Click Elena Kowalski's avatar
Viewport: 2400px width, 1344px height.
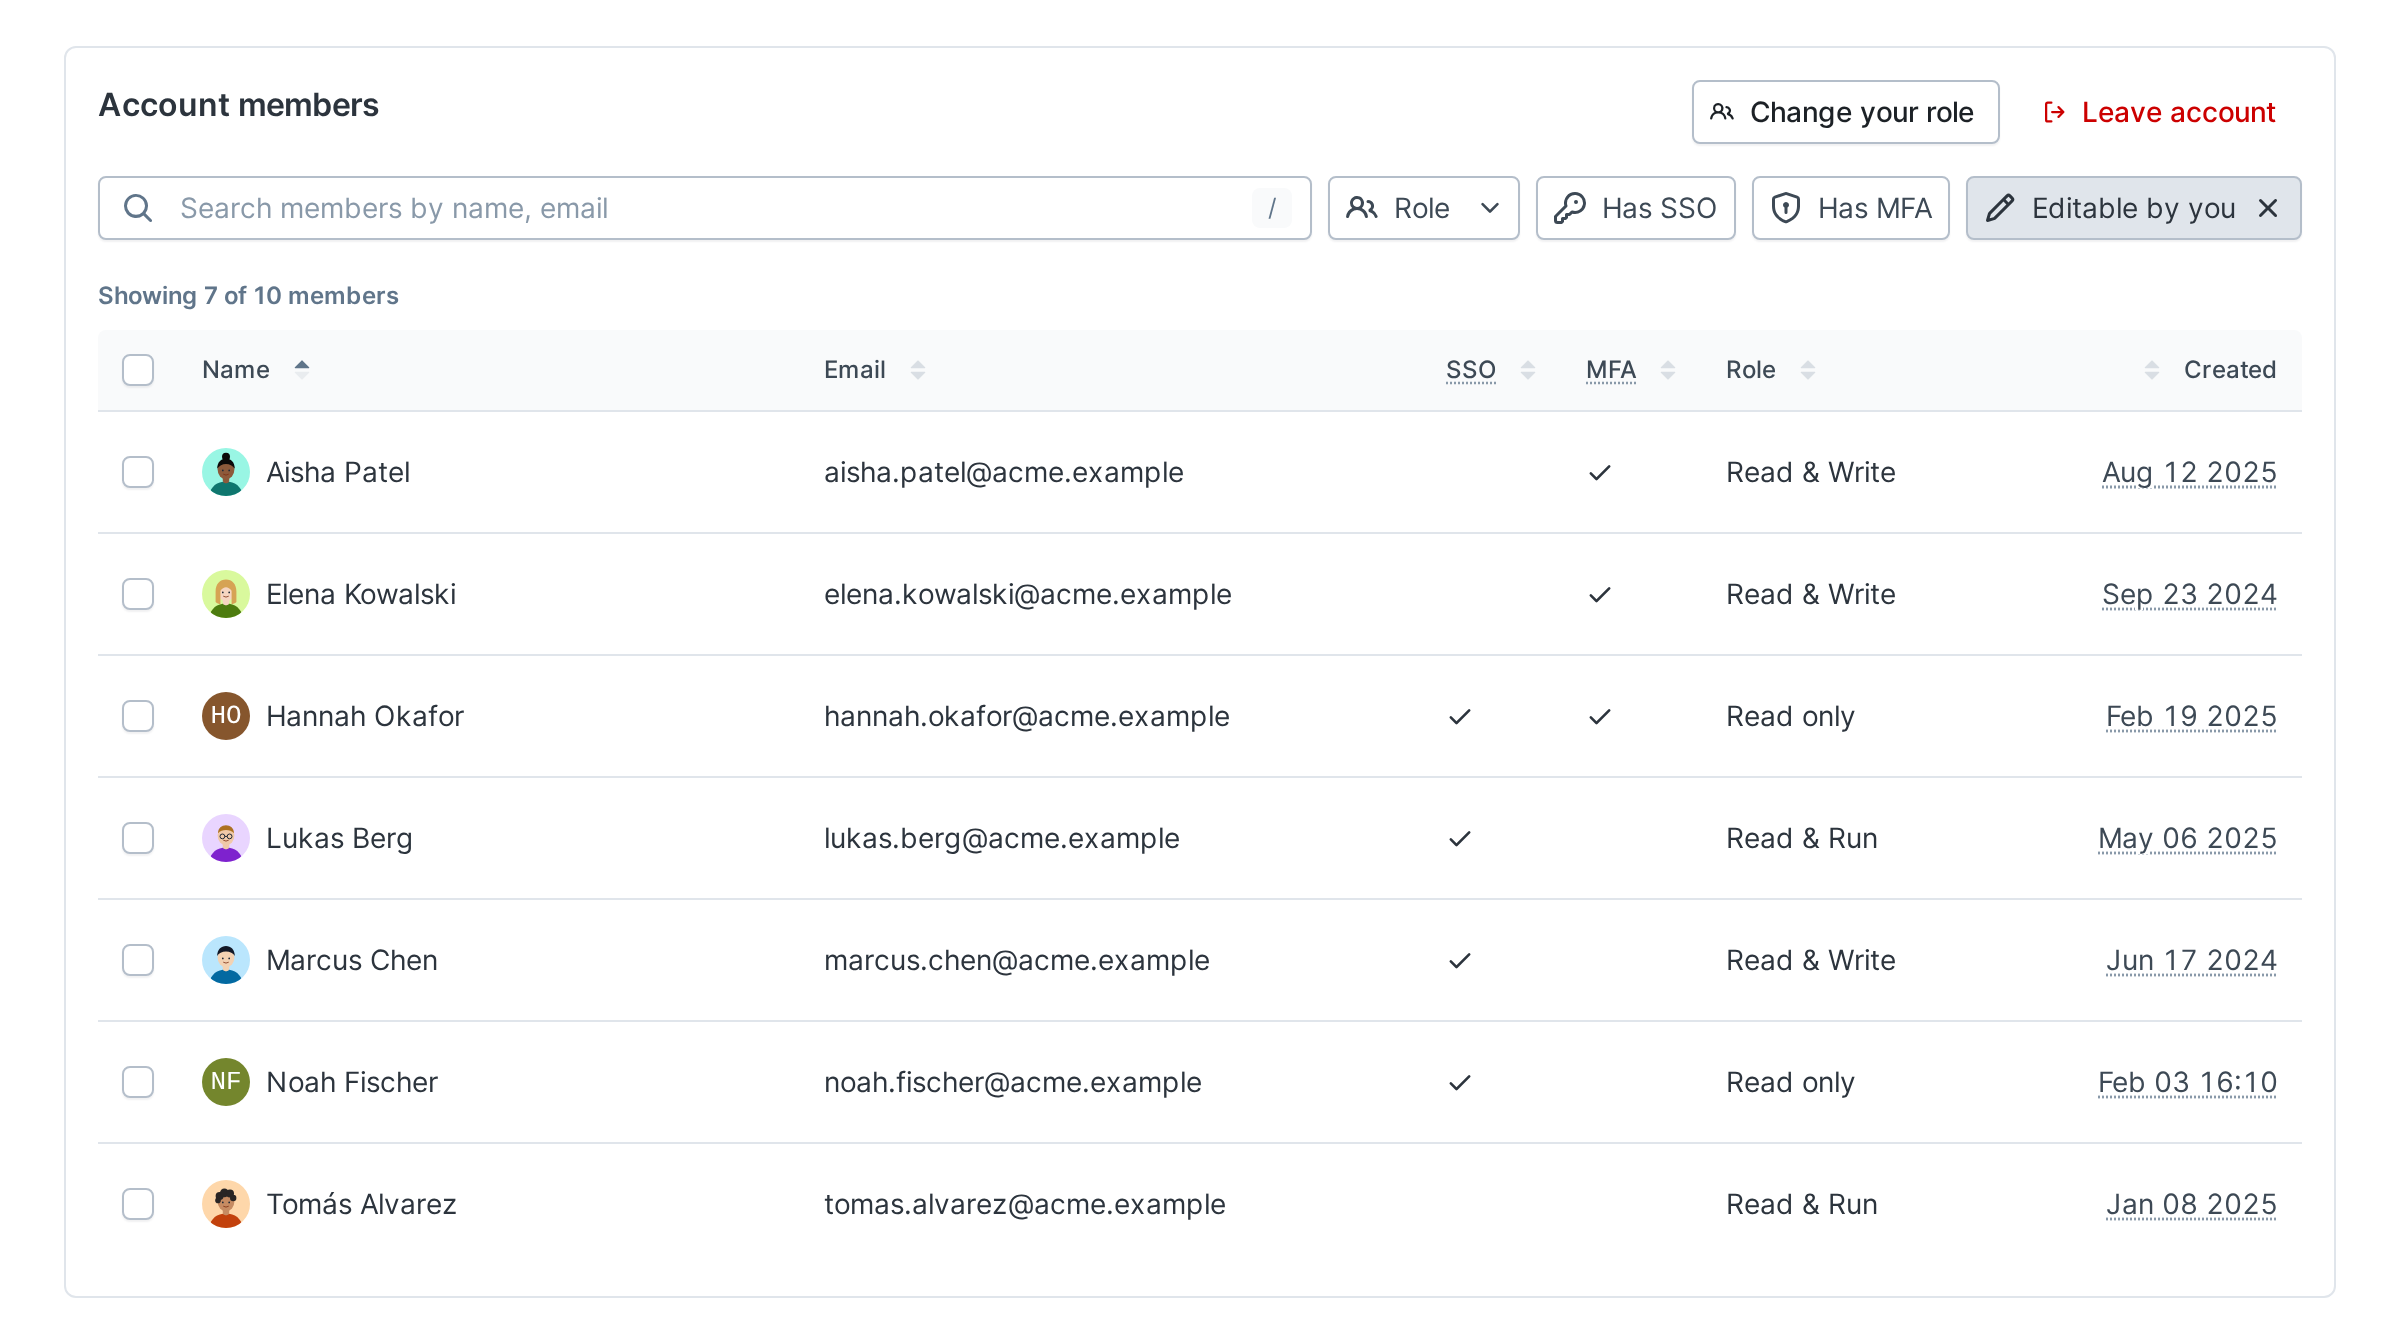tap(226, 594)
